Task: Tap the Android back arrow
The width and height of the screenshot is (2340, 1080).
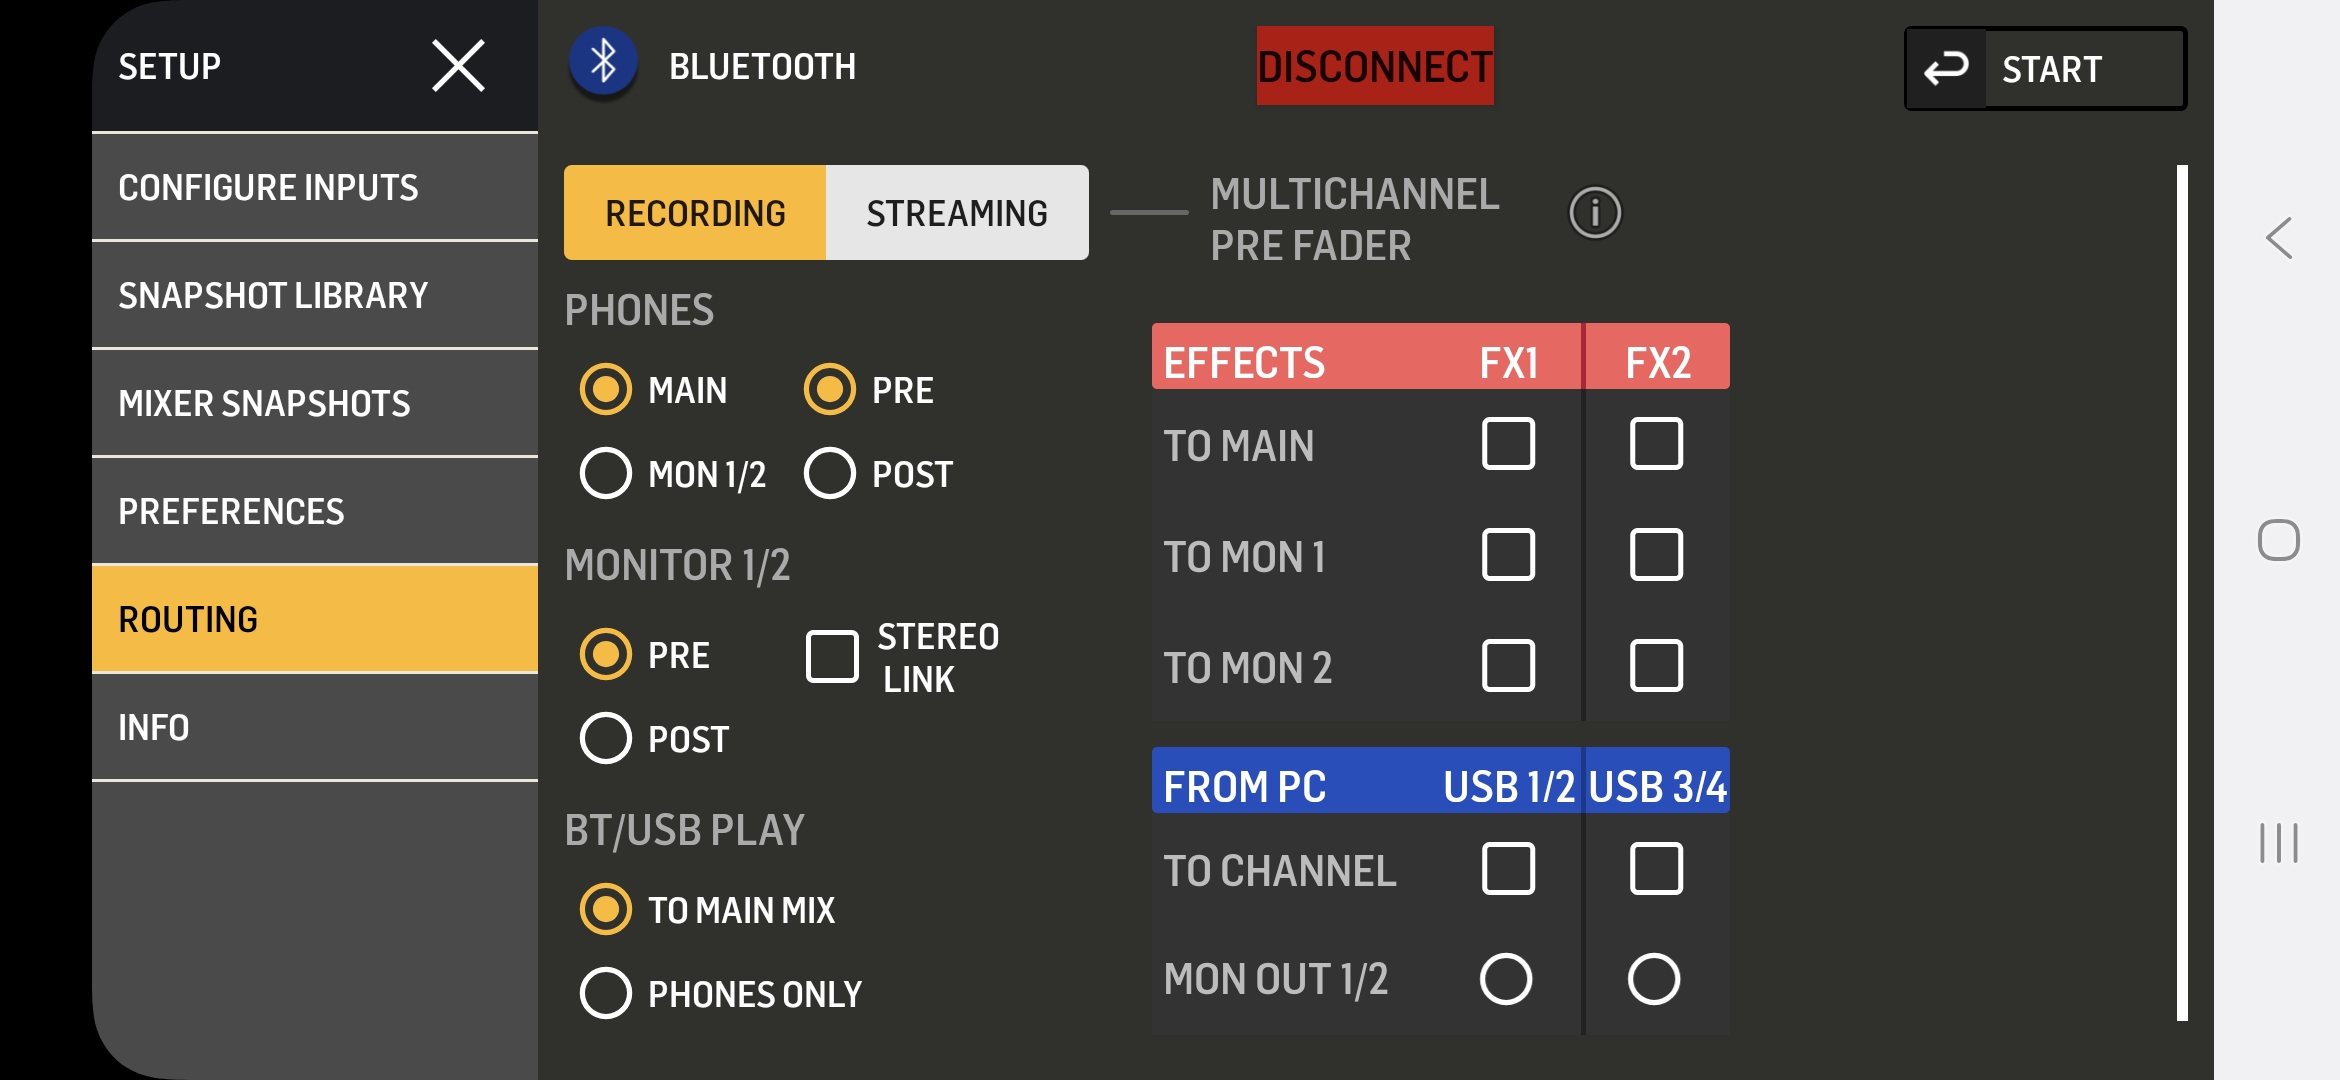Action: (x=2278, y=238)
